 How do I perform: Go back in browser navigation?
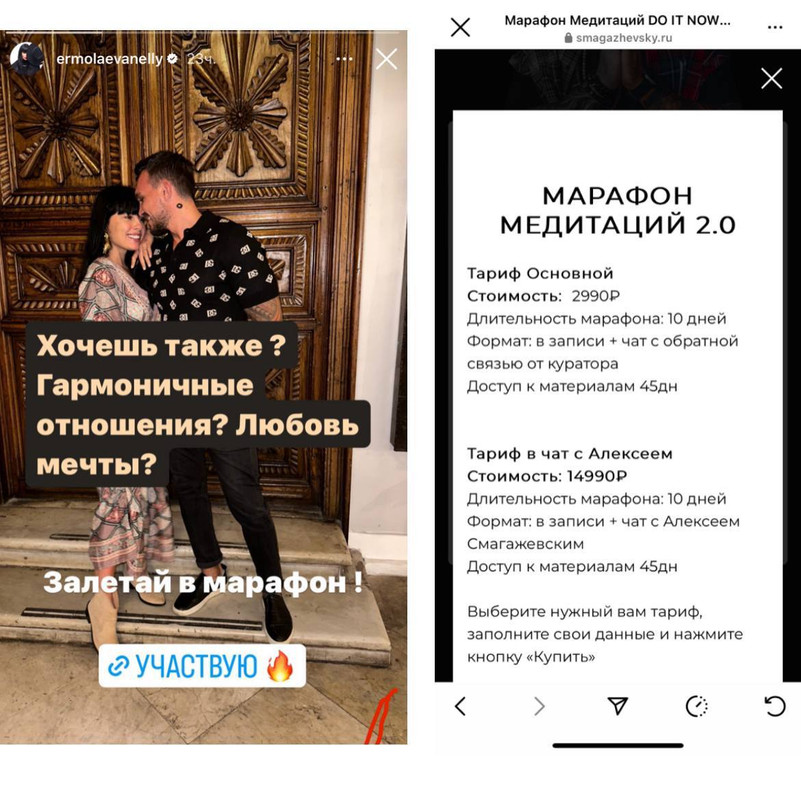coord(460,707)
